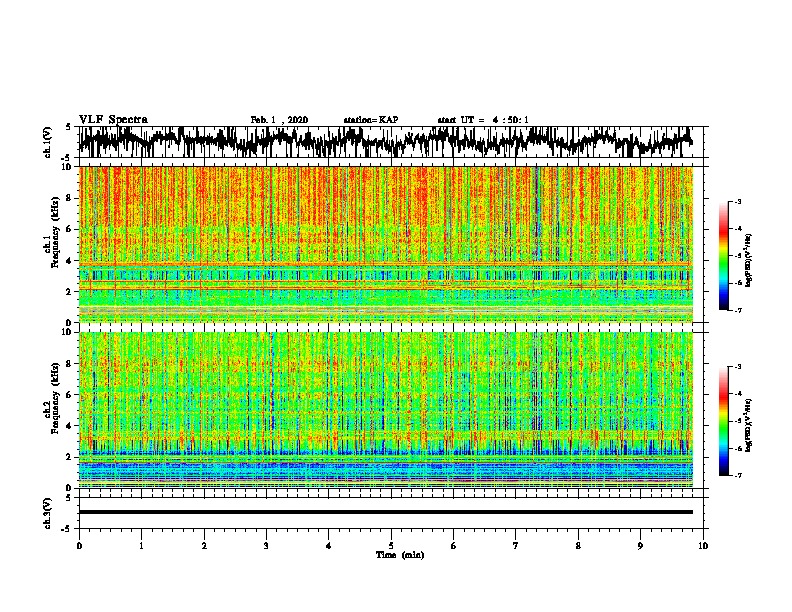
Task: Select the "start UT = 4:50:1" text
Action: coord(483,120)
